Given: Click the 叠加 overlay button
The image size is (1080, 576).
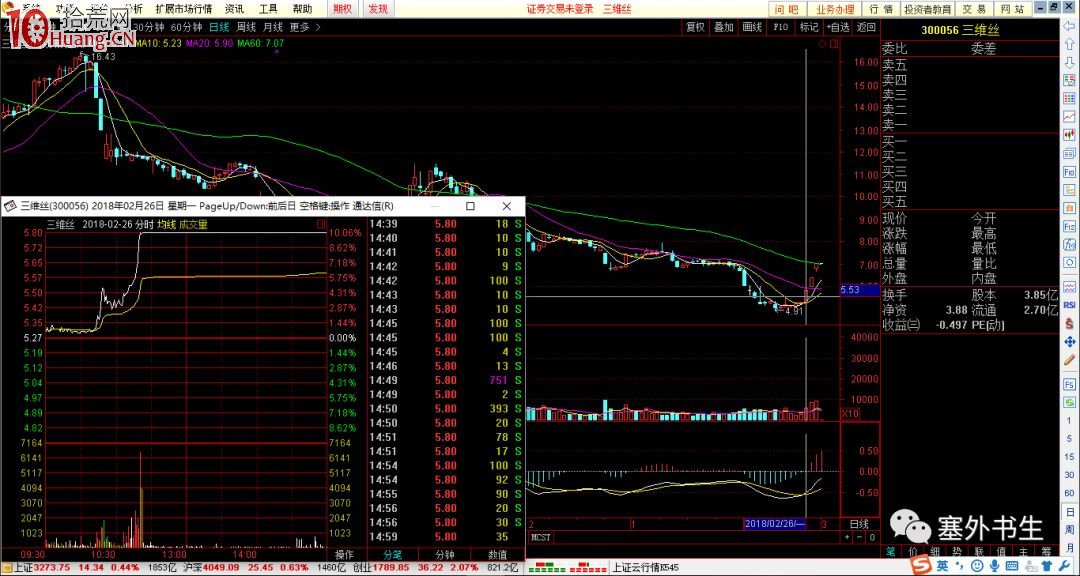Looking at the screenshot, I should pos(723,28).
